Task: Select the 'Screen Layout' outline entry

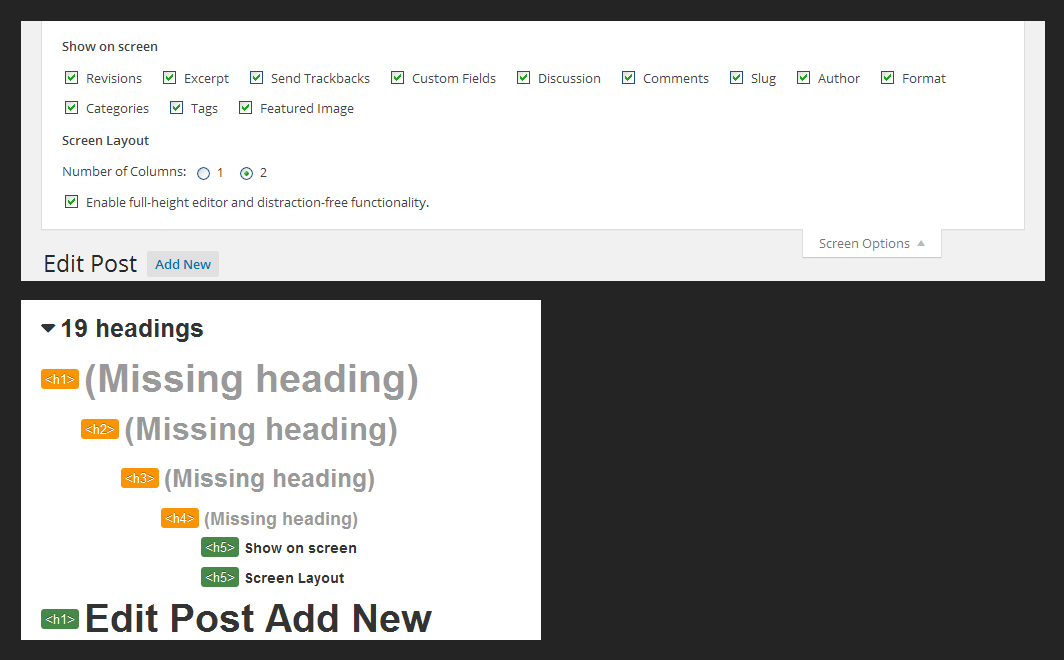Action: tap(294, 578)
